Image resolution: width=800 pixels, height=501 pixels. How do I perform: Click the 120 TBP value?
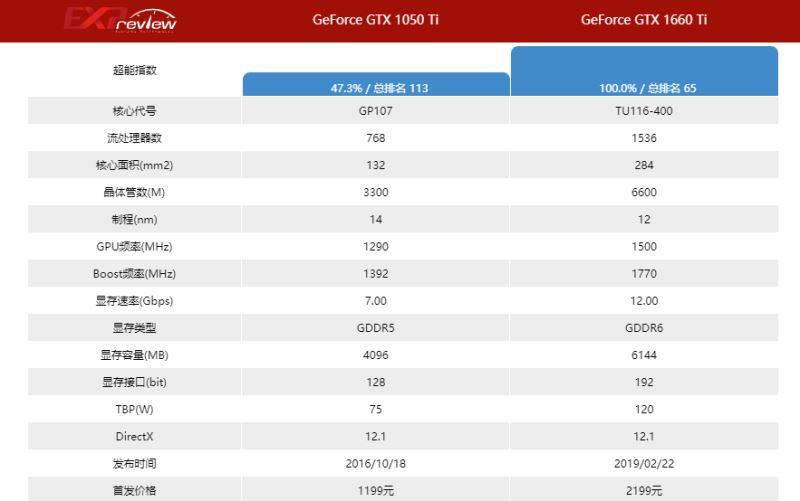click(644, 409)
